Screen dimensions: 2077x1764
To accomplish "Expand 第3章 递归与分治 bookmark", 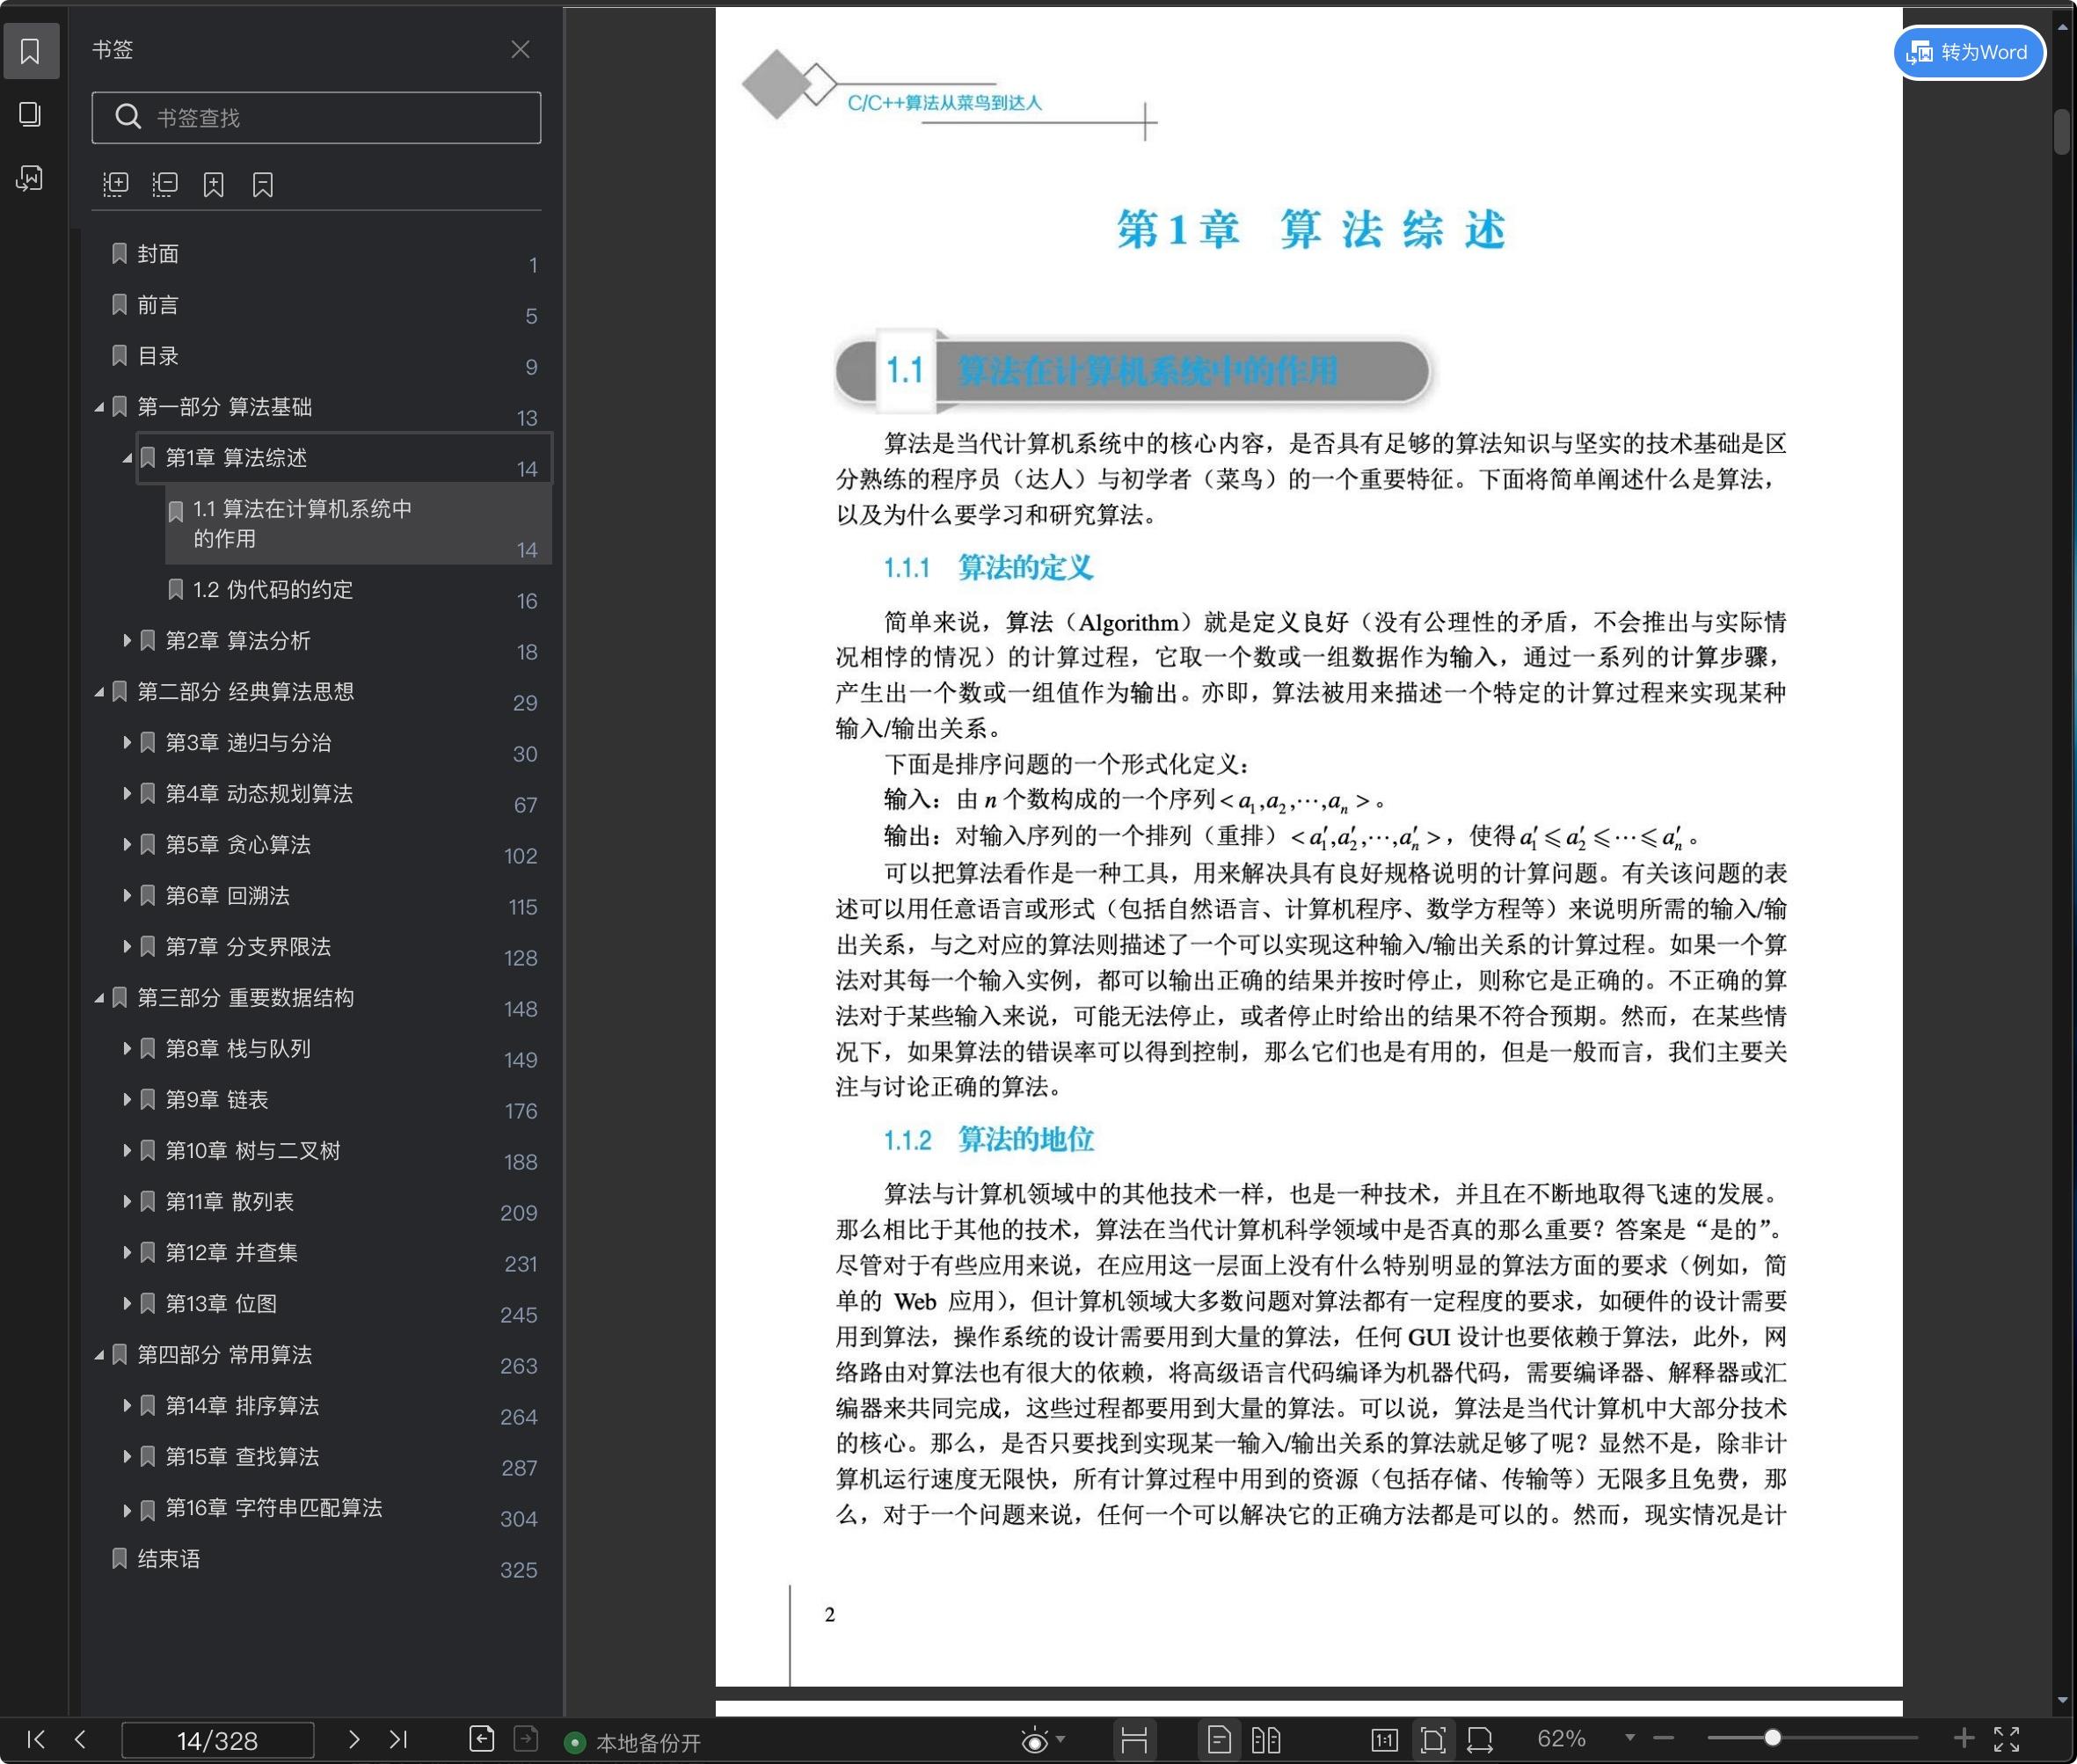I will [127, 742].
